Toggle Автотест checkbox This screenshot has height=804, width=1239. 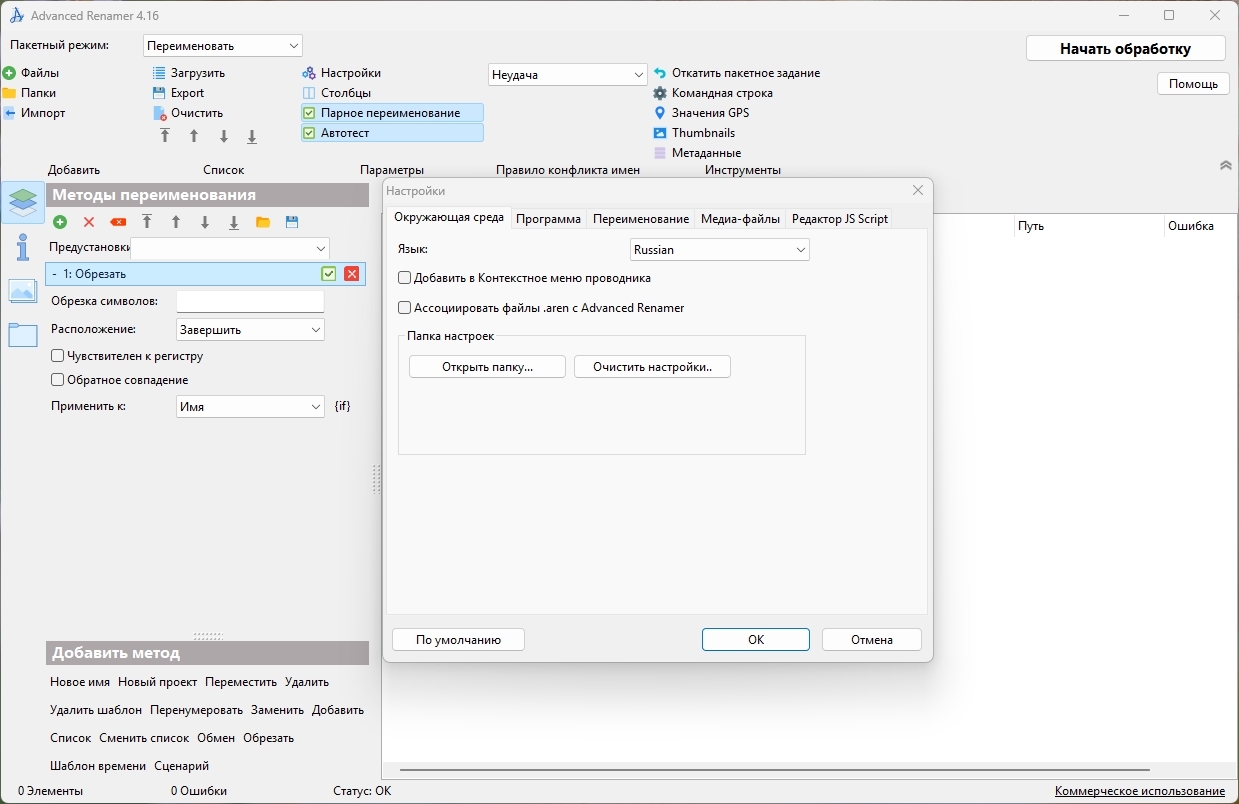click(309, 133)
